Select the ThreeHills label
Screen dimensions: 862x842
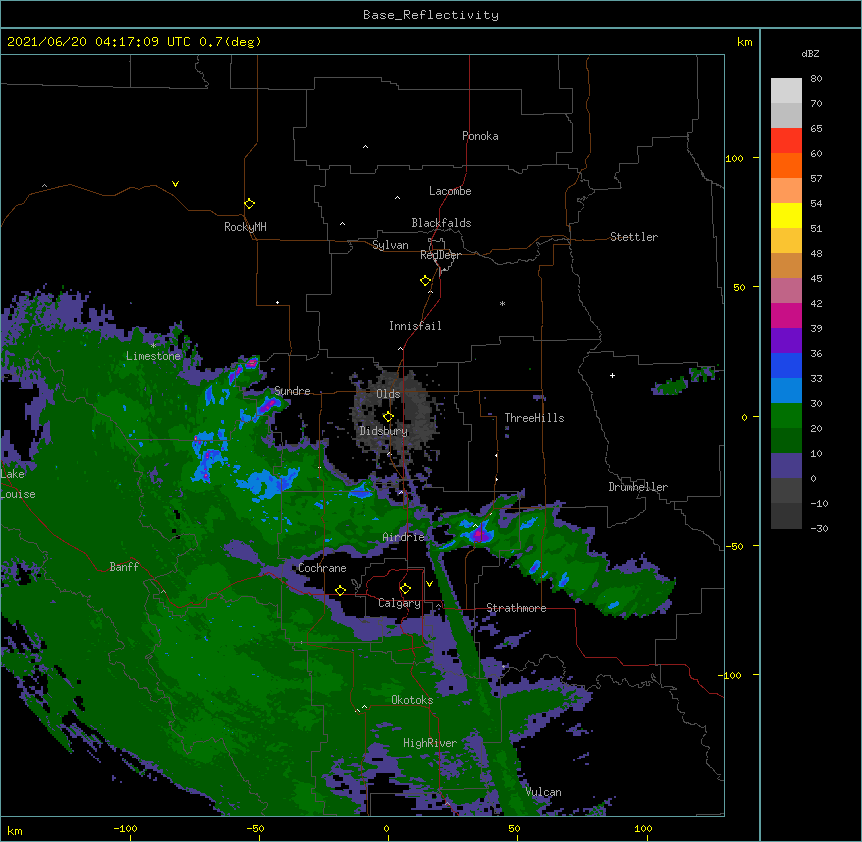[534, 418]
